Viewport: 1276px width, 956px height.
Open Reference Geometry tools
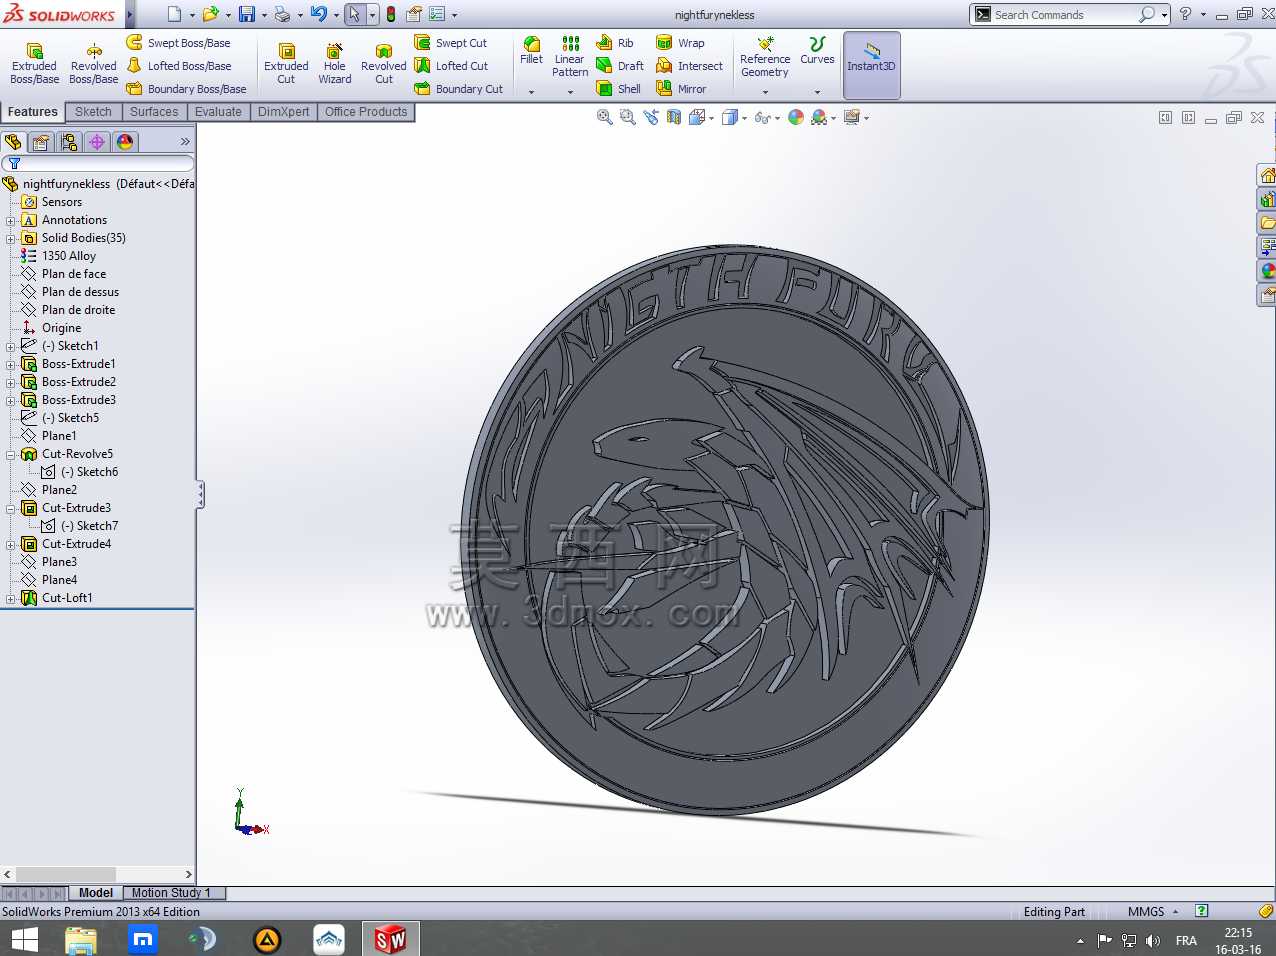point(765,57)
